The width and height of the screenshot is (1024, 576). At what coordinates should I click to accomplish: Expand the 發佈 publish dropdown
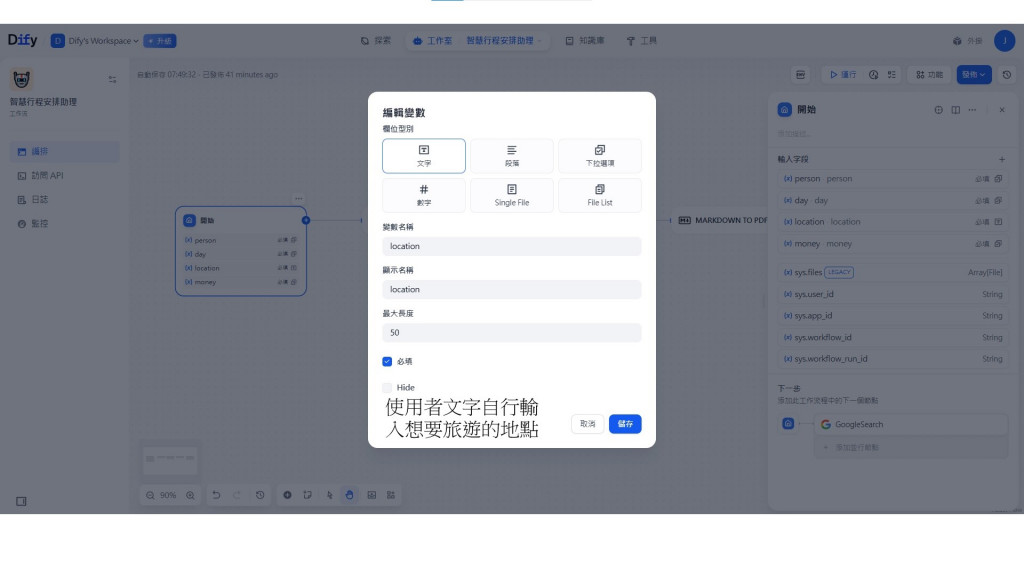(974, 74)
